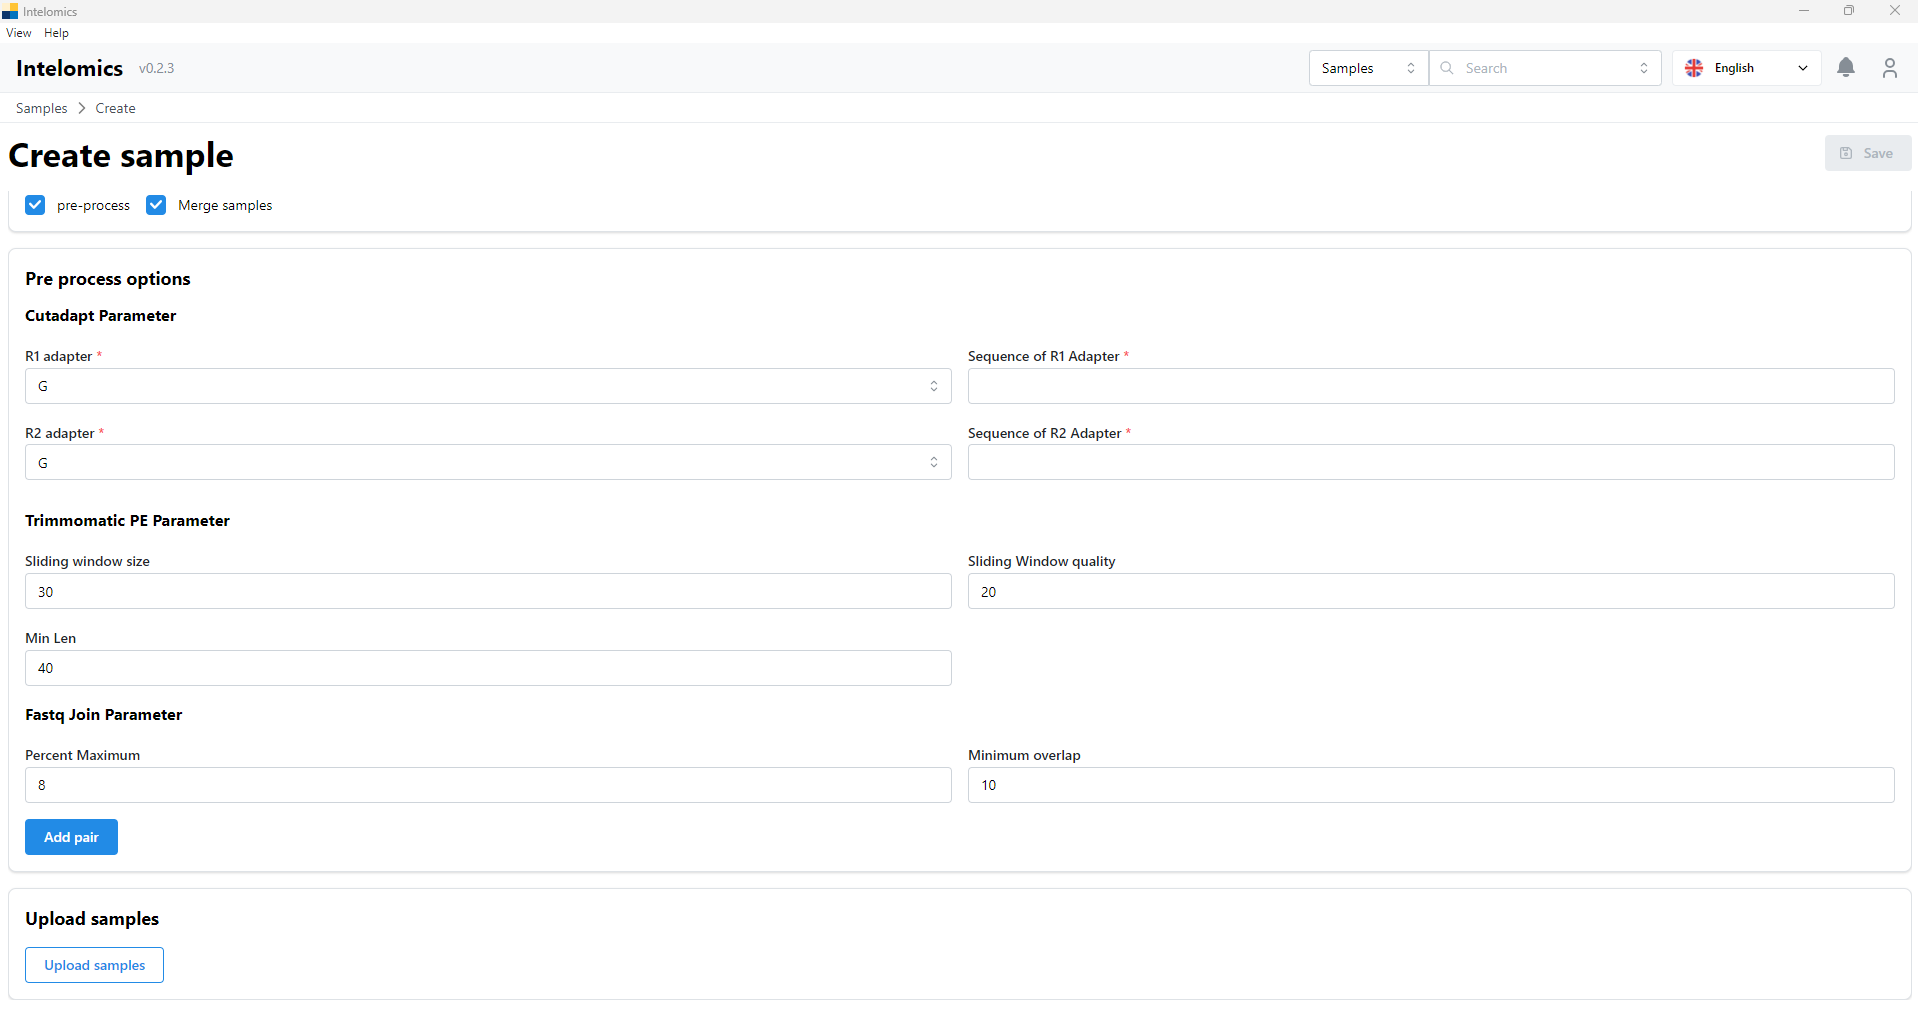This screenshot has height=1030, width=1918.
Task: Open the English language dropdown
Action: pyautogui.click(x=1746, y=68)
